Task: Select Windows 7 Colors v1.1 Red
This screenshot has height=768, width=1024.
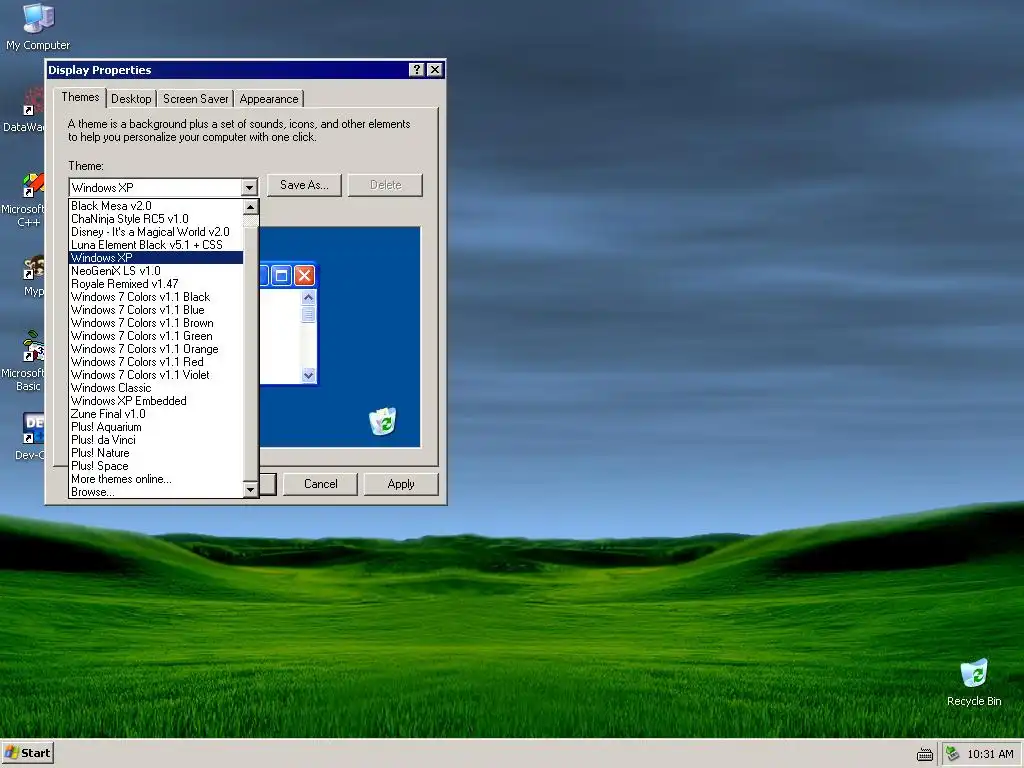Action: pyautogui.click(x=156, y=362)
